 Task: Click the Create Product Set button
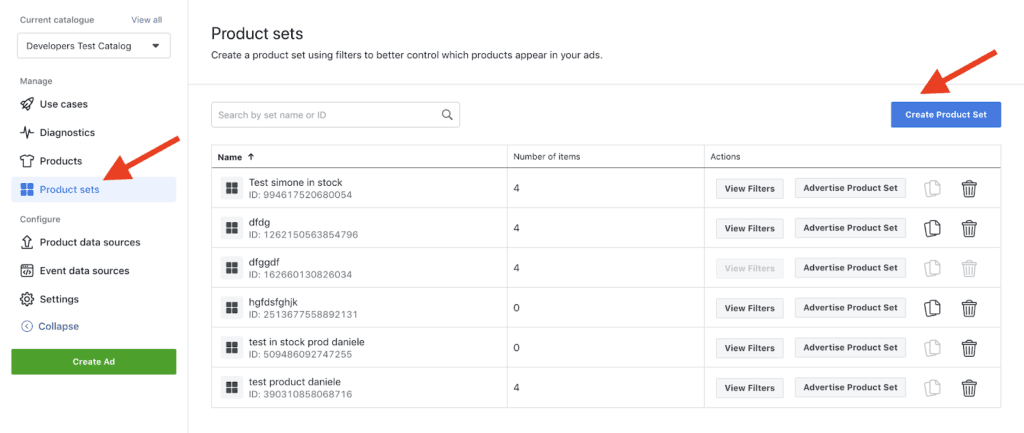pyautogui.click(x=945, y=115)
